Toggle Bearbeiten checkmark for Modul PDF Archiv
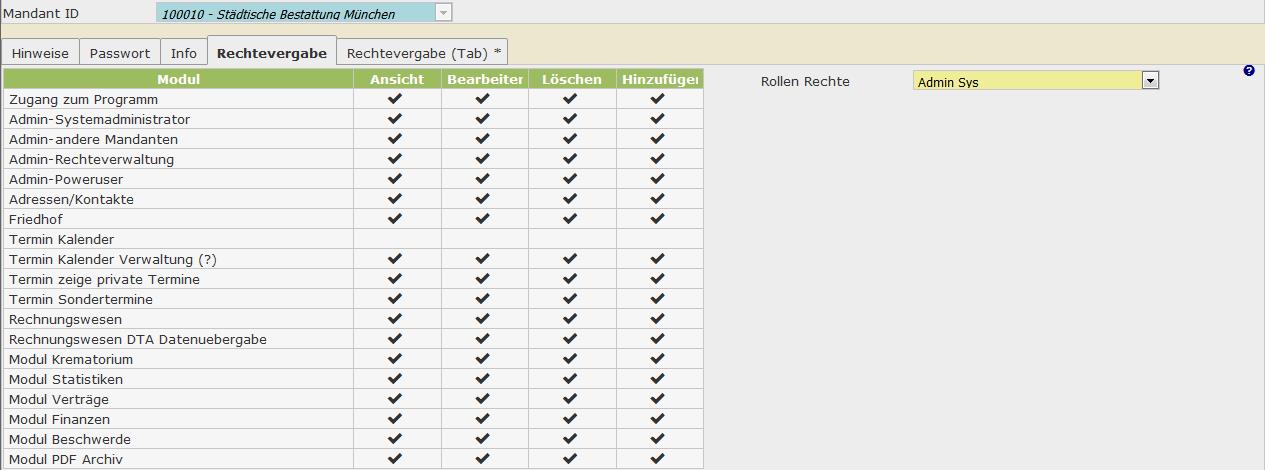The height and width of the screenshot is (470, 1265). pyautogui.click(x=483, y=459)
